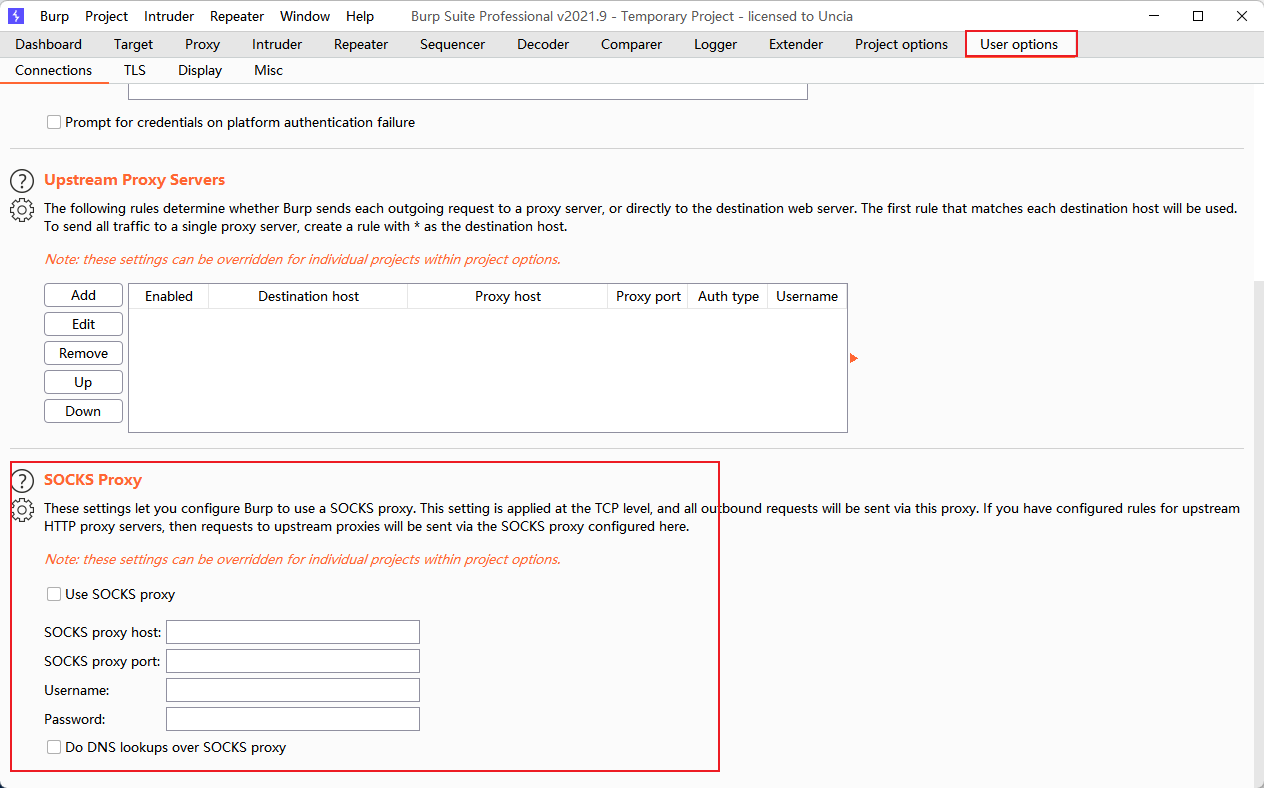
Task: Open the TLS sub-tab
Action: pos(135,70)
